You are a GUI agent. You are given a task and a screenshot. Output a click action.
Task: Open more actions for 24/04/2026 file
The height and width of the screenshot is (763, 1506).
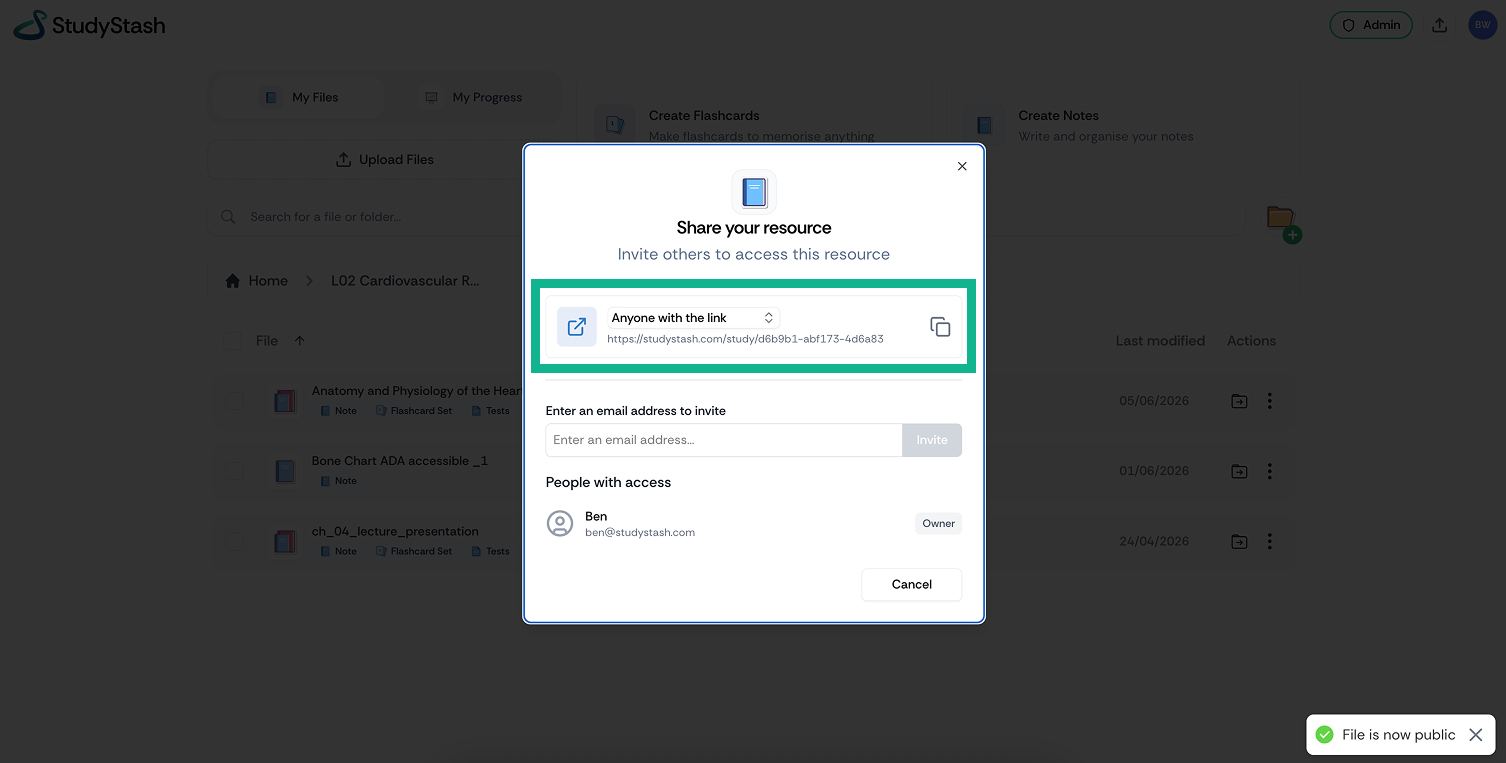(1269, 541)
